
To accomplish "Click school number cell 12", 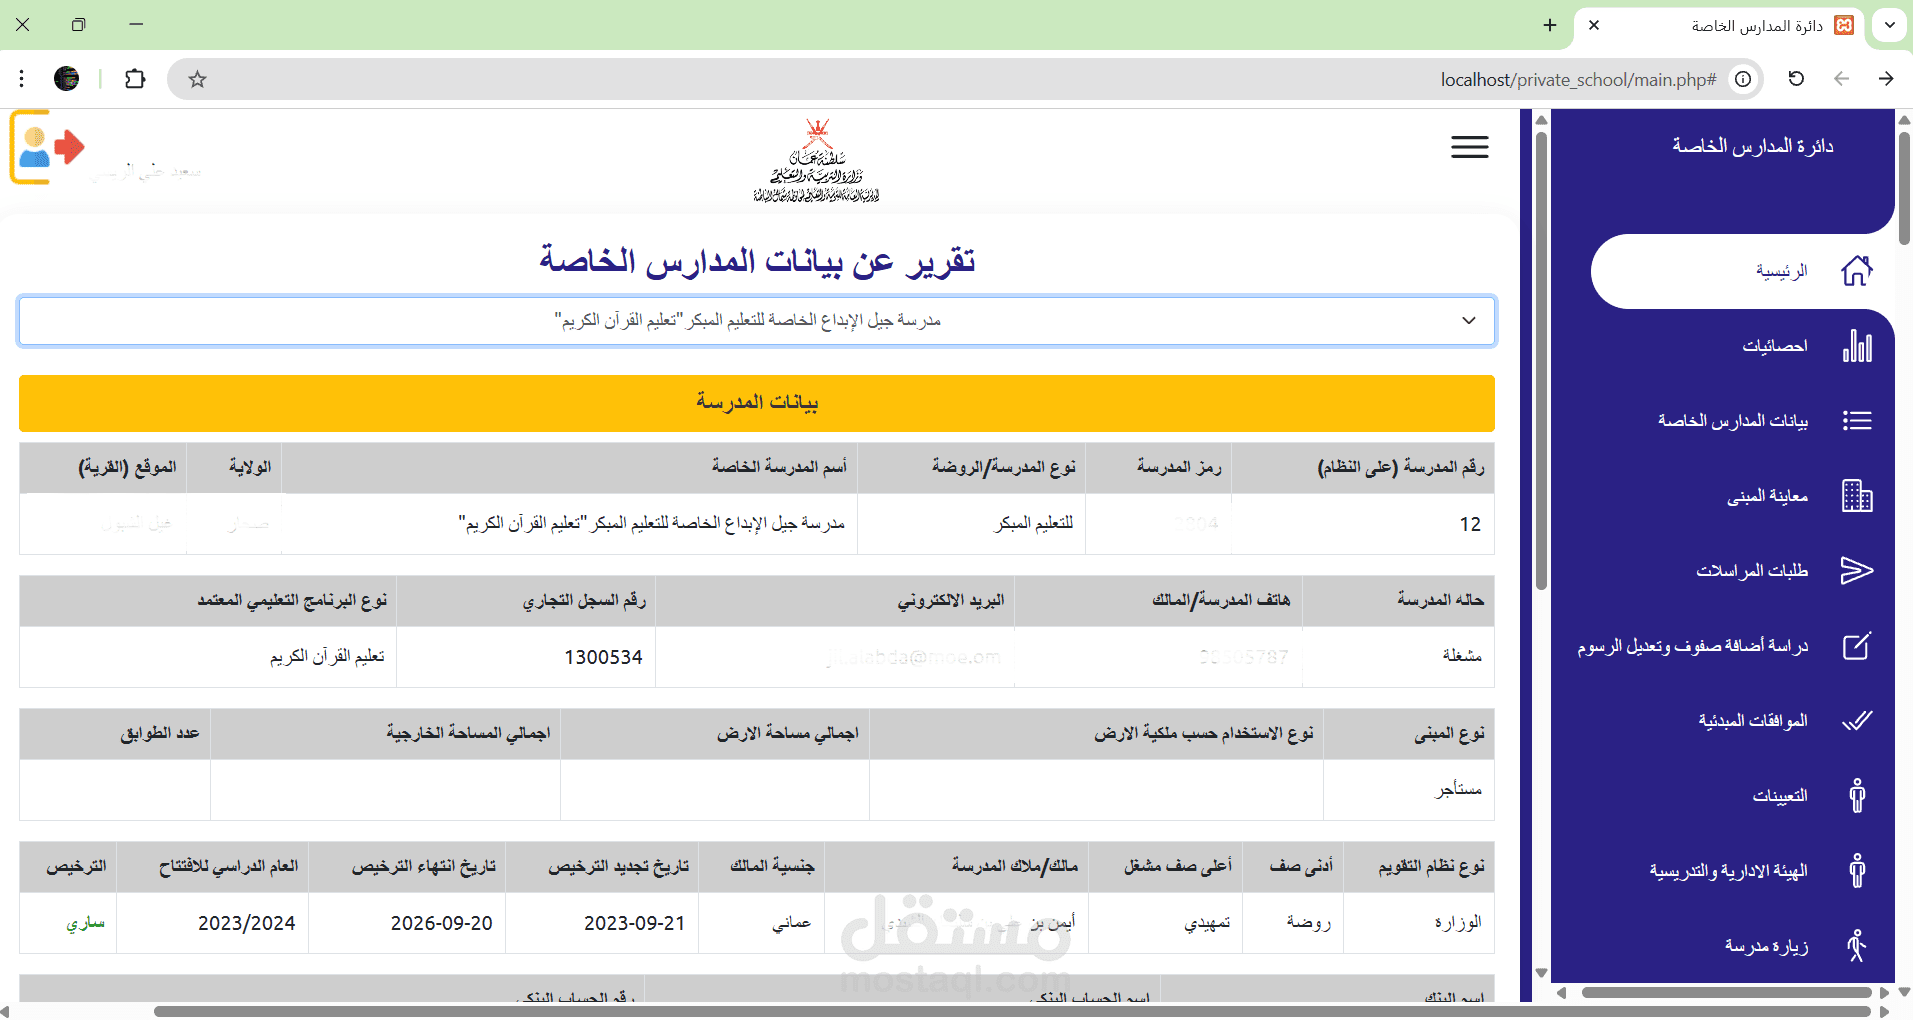I will coord(1362,524).
